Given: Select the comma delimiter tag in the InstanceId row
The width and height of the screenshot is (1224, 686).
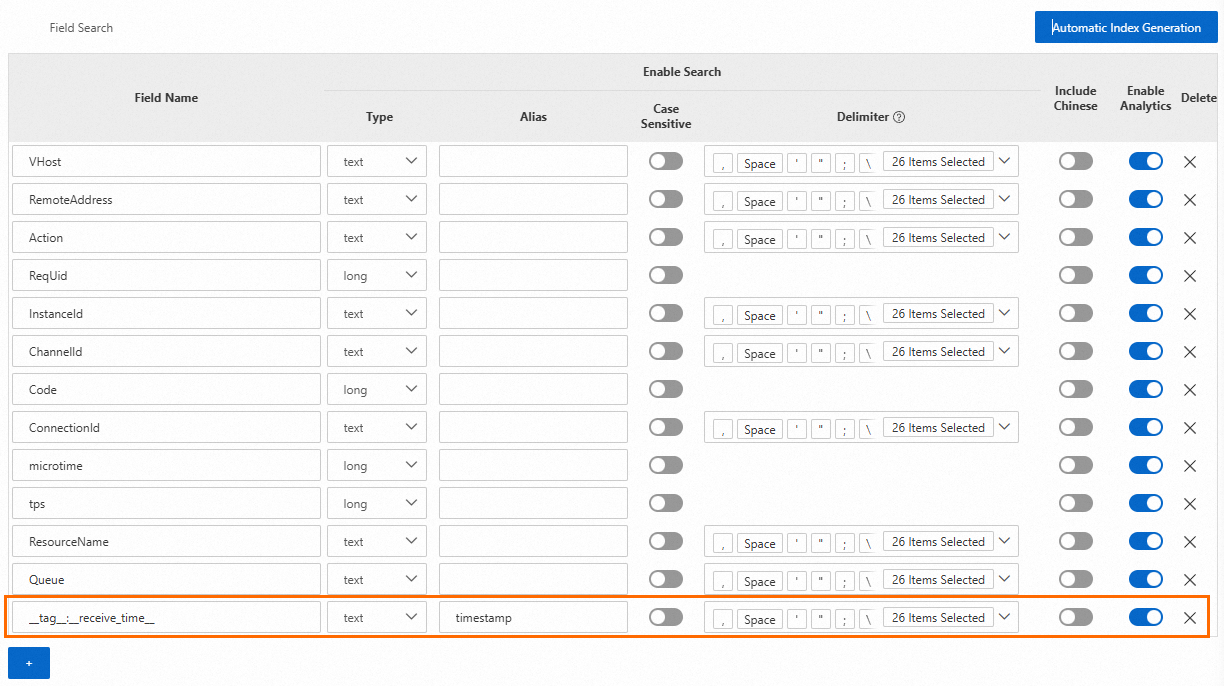Looking at the screenshot, I should coord(722,315).
